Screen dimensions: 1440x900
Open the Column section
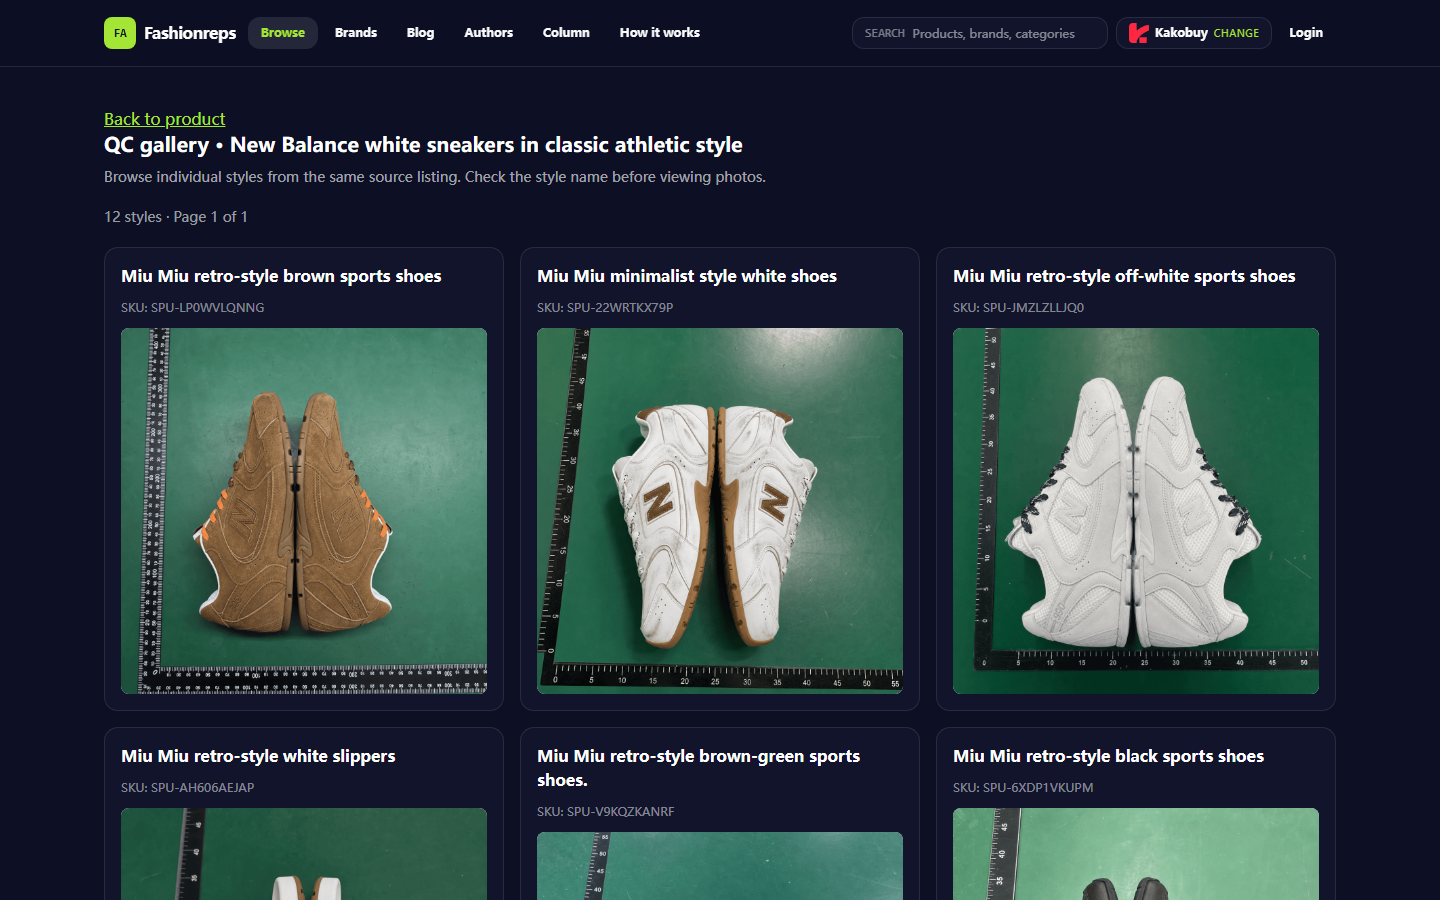coord(566,33)
